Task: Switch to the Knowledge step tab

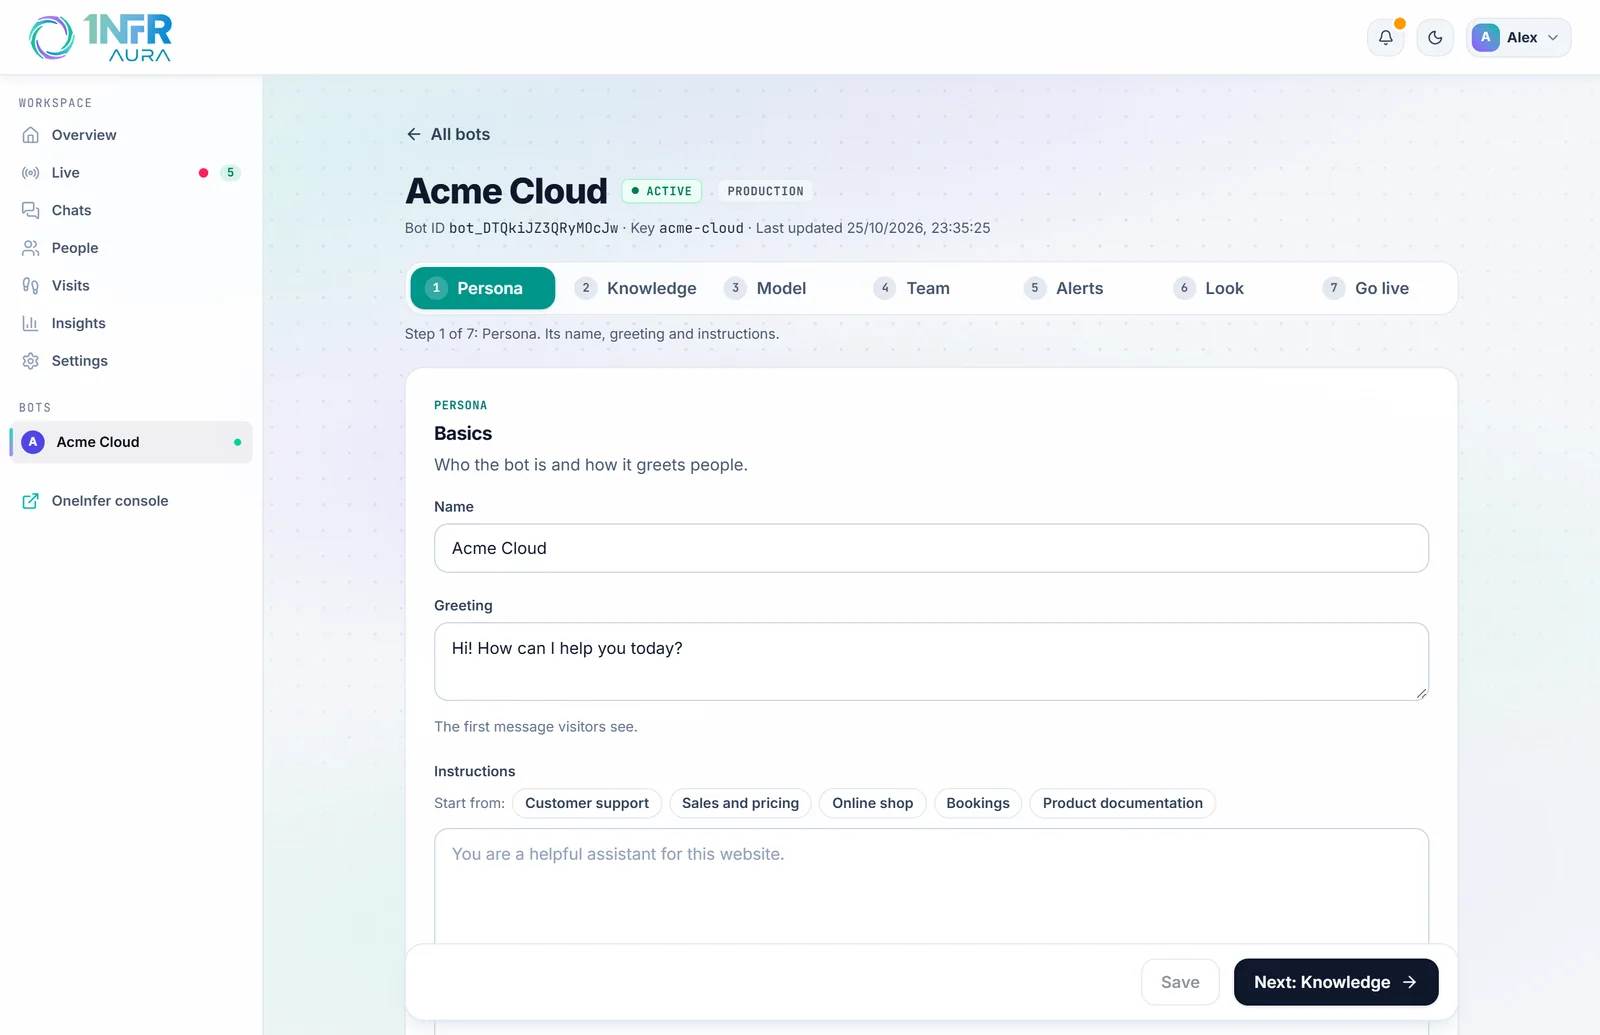Action: [636, 288]
